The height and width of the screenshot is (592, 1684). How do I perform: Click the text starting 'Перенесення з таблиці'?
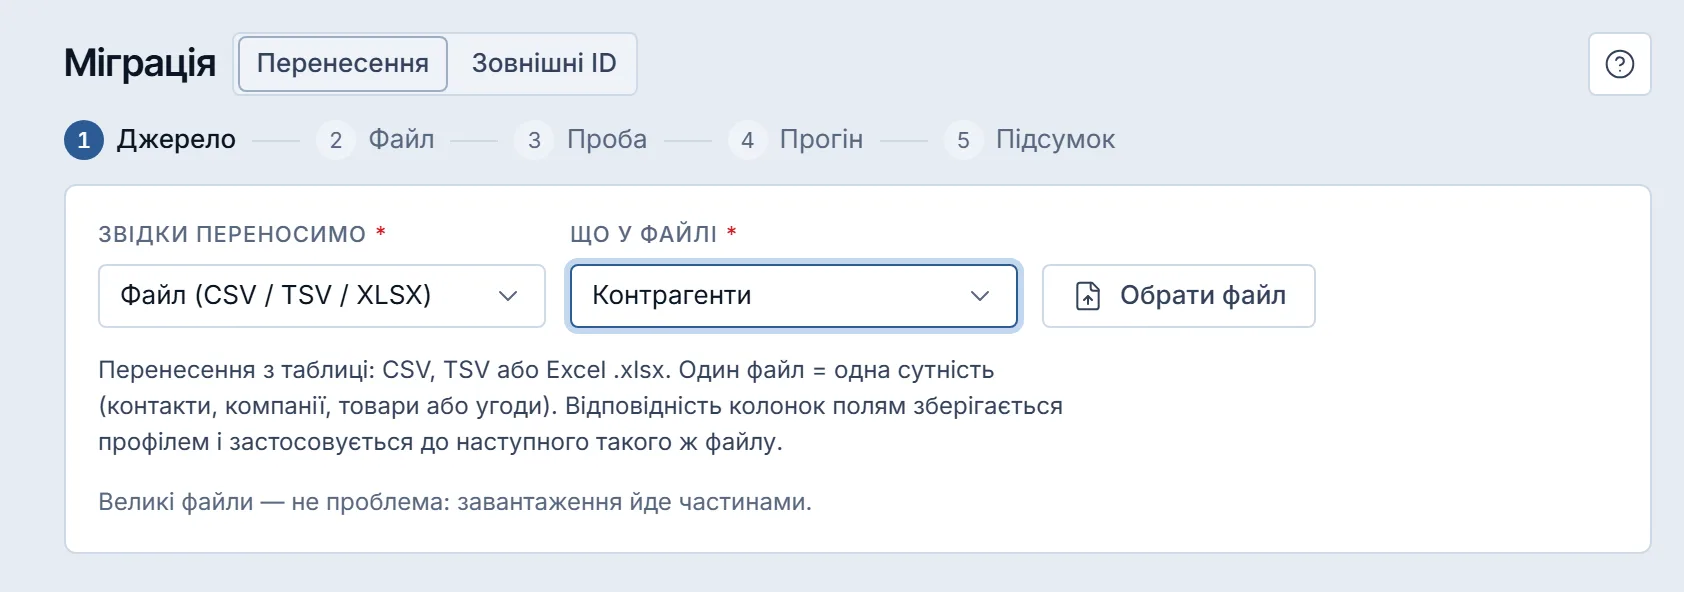[580, 406]
